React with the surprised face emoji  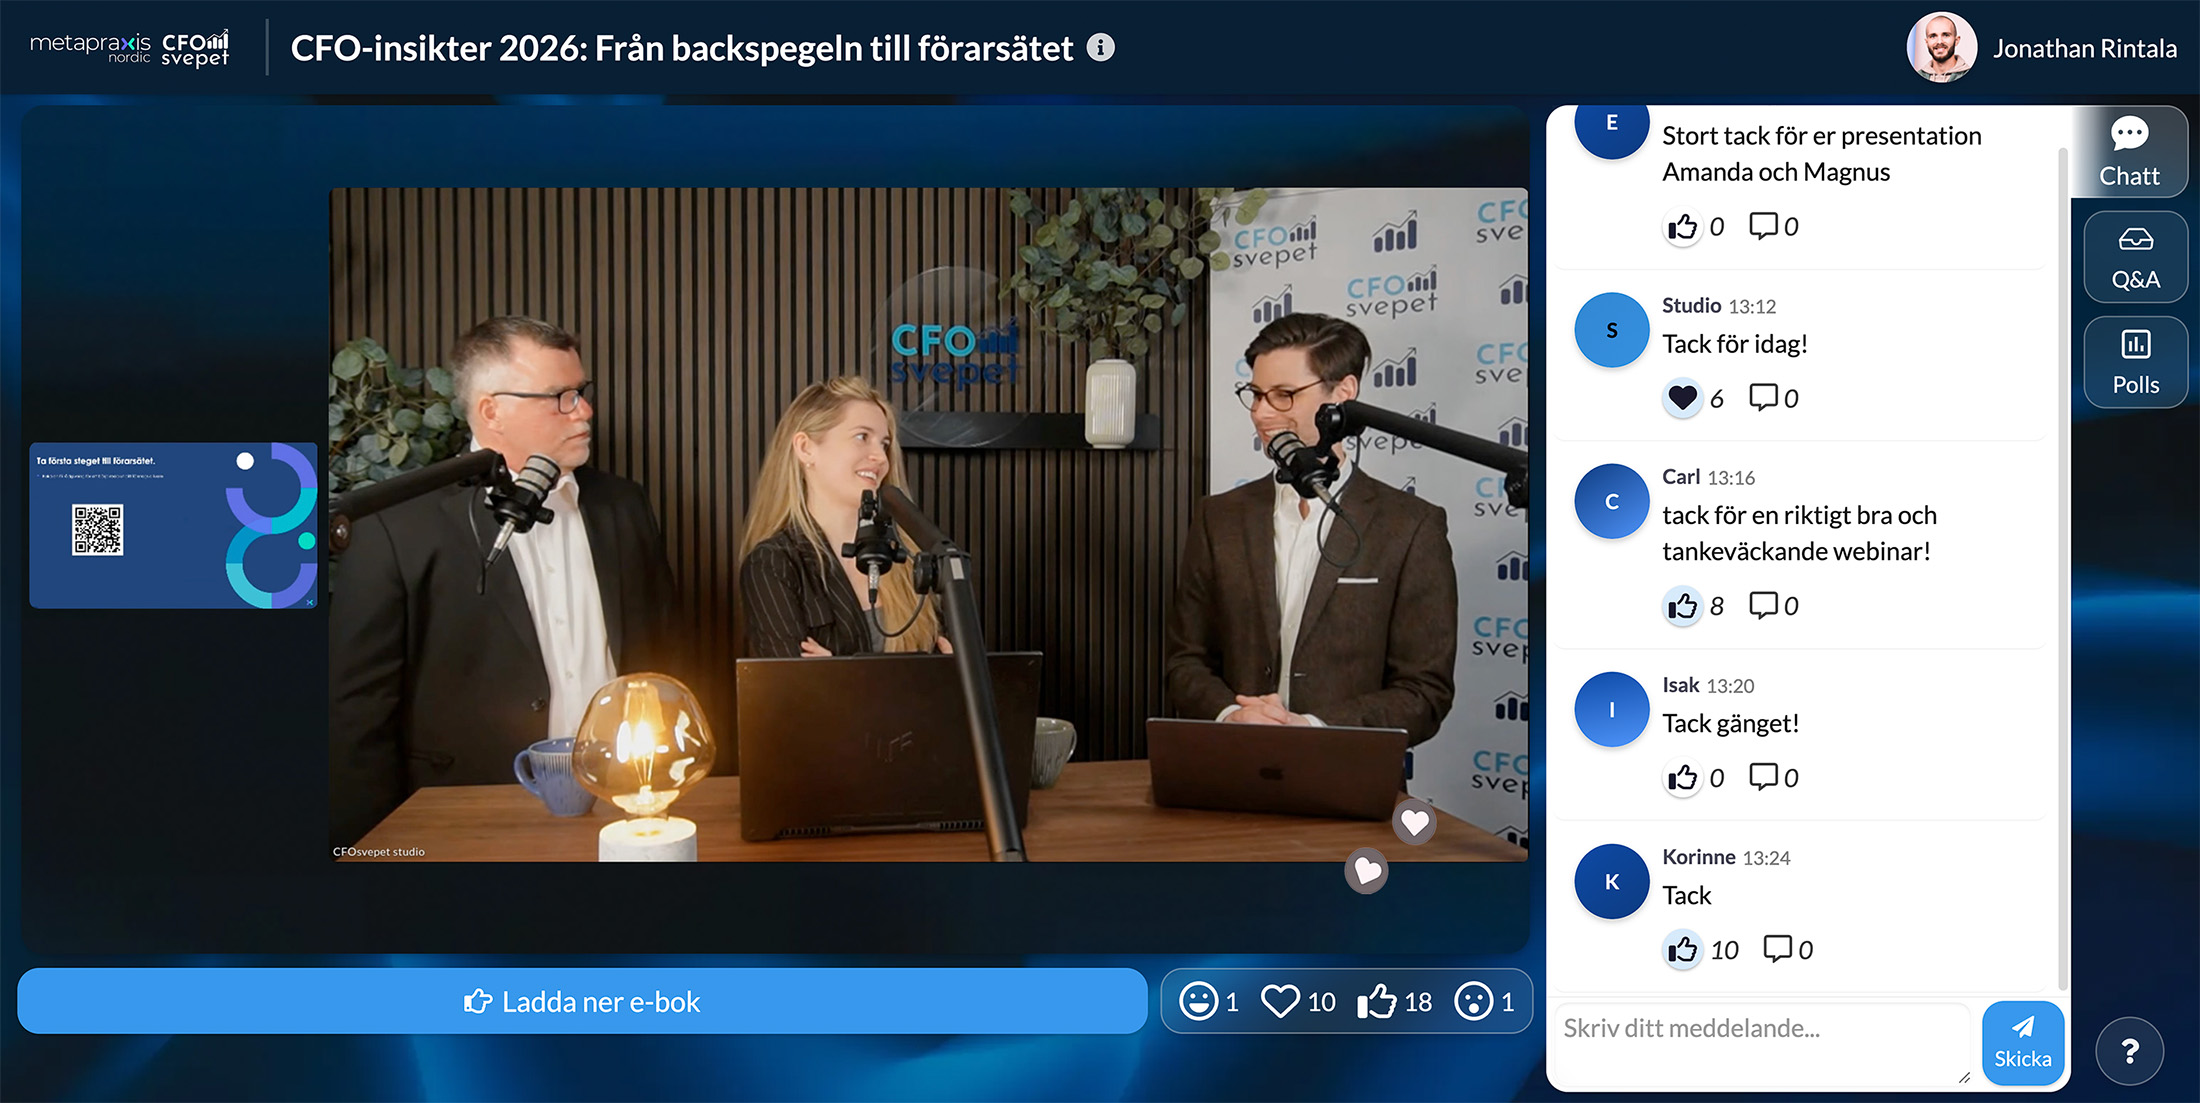point(1473,1001)
